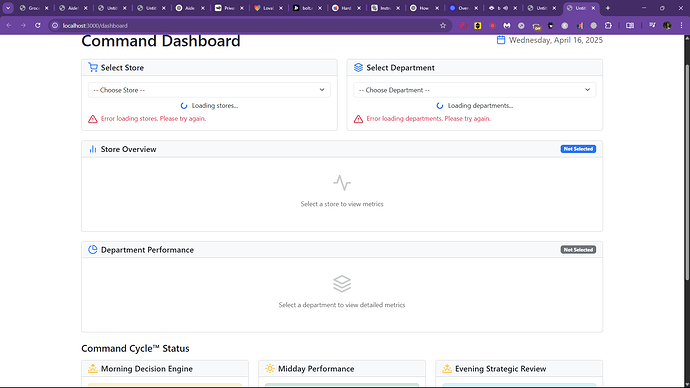Click the stacked layers icon in Department Performance
690x388 pixels.
[342, 284]
